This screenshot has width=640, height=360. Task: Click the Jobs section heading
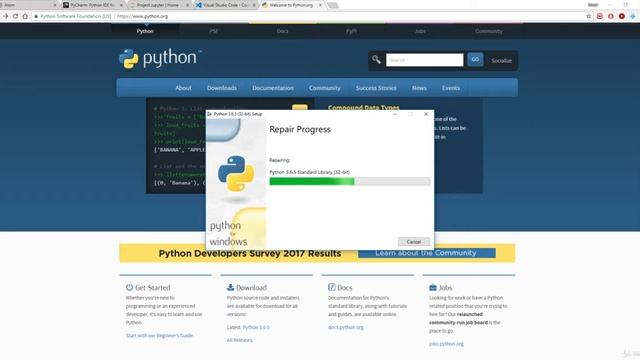pos(445,288)
